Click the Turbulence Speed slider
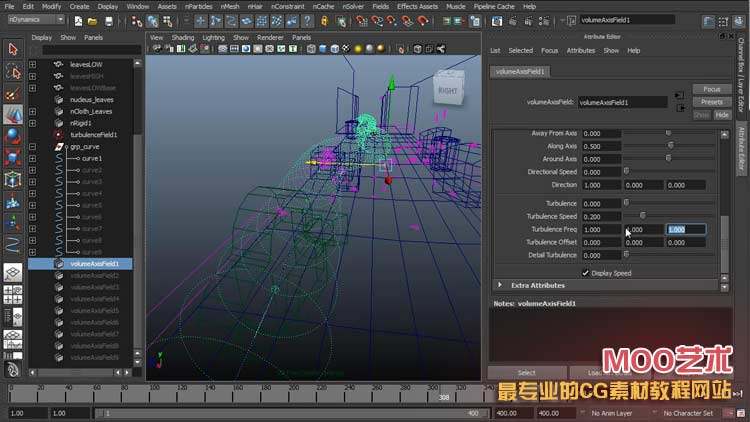This screenshot has height=422, width=750. tap(642, 216)
